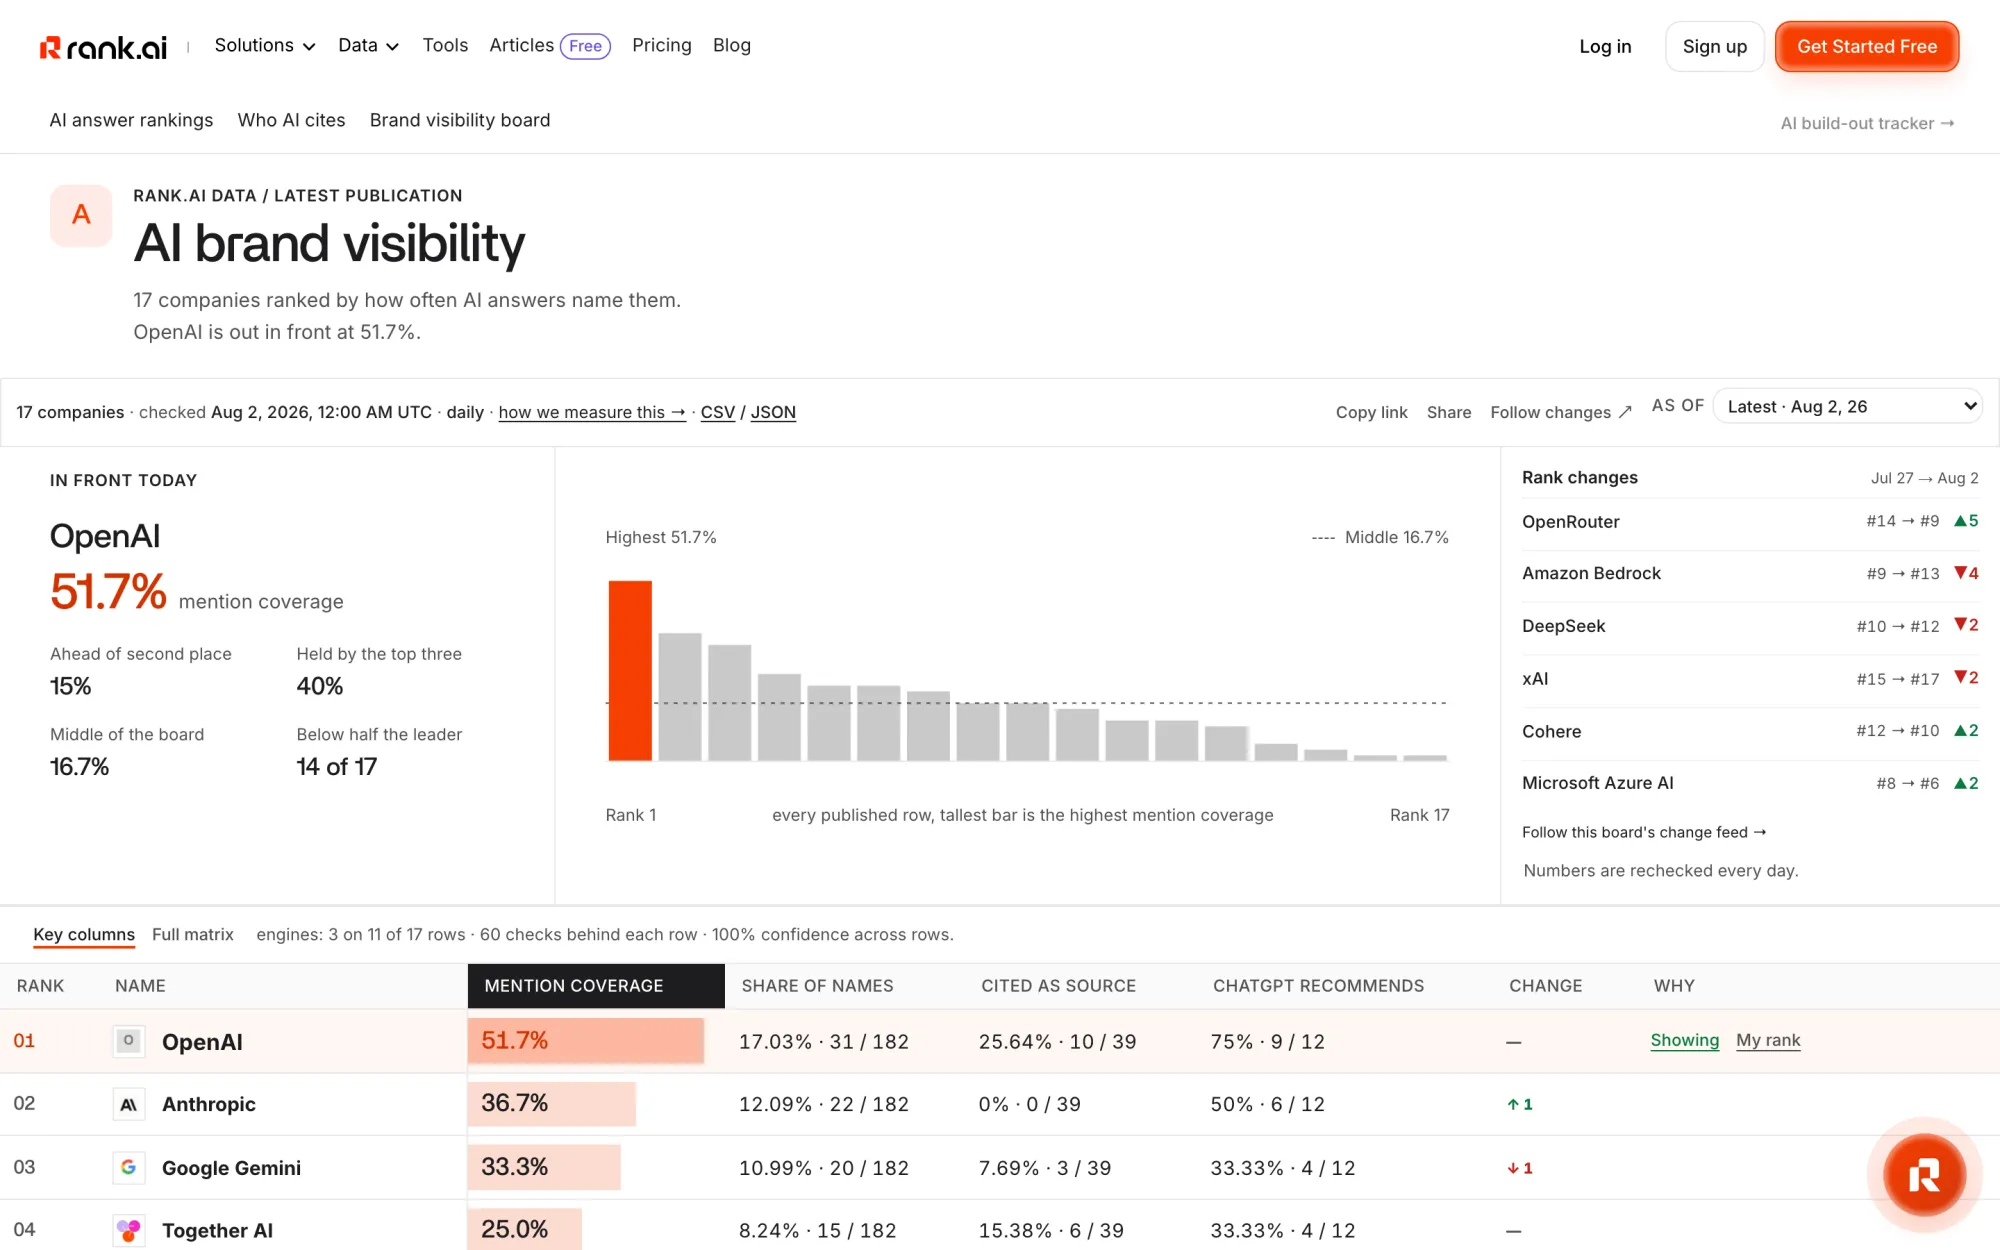Click the Together AI logo icon
The height and width of the screenshot is (1250, 2000).
tap(128, 1230)
